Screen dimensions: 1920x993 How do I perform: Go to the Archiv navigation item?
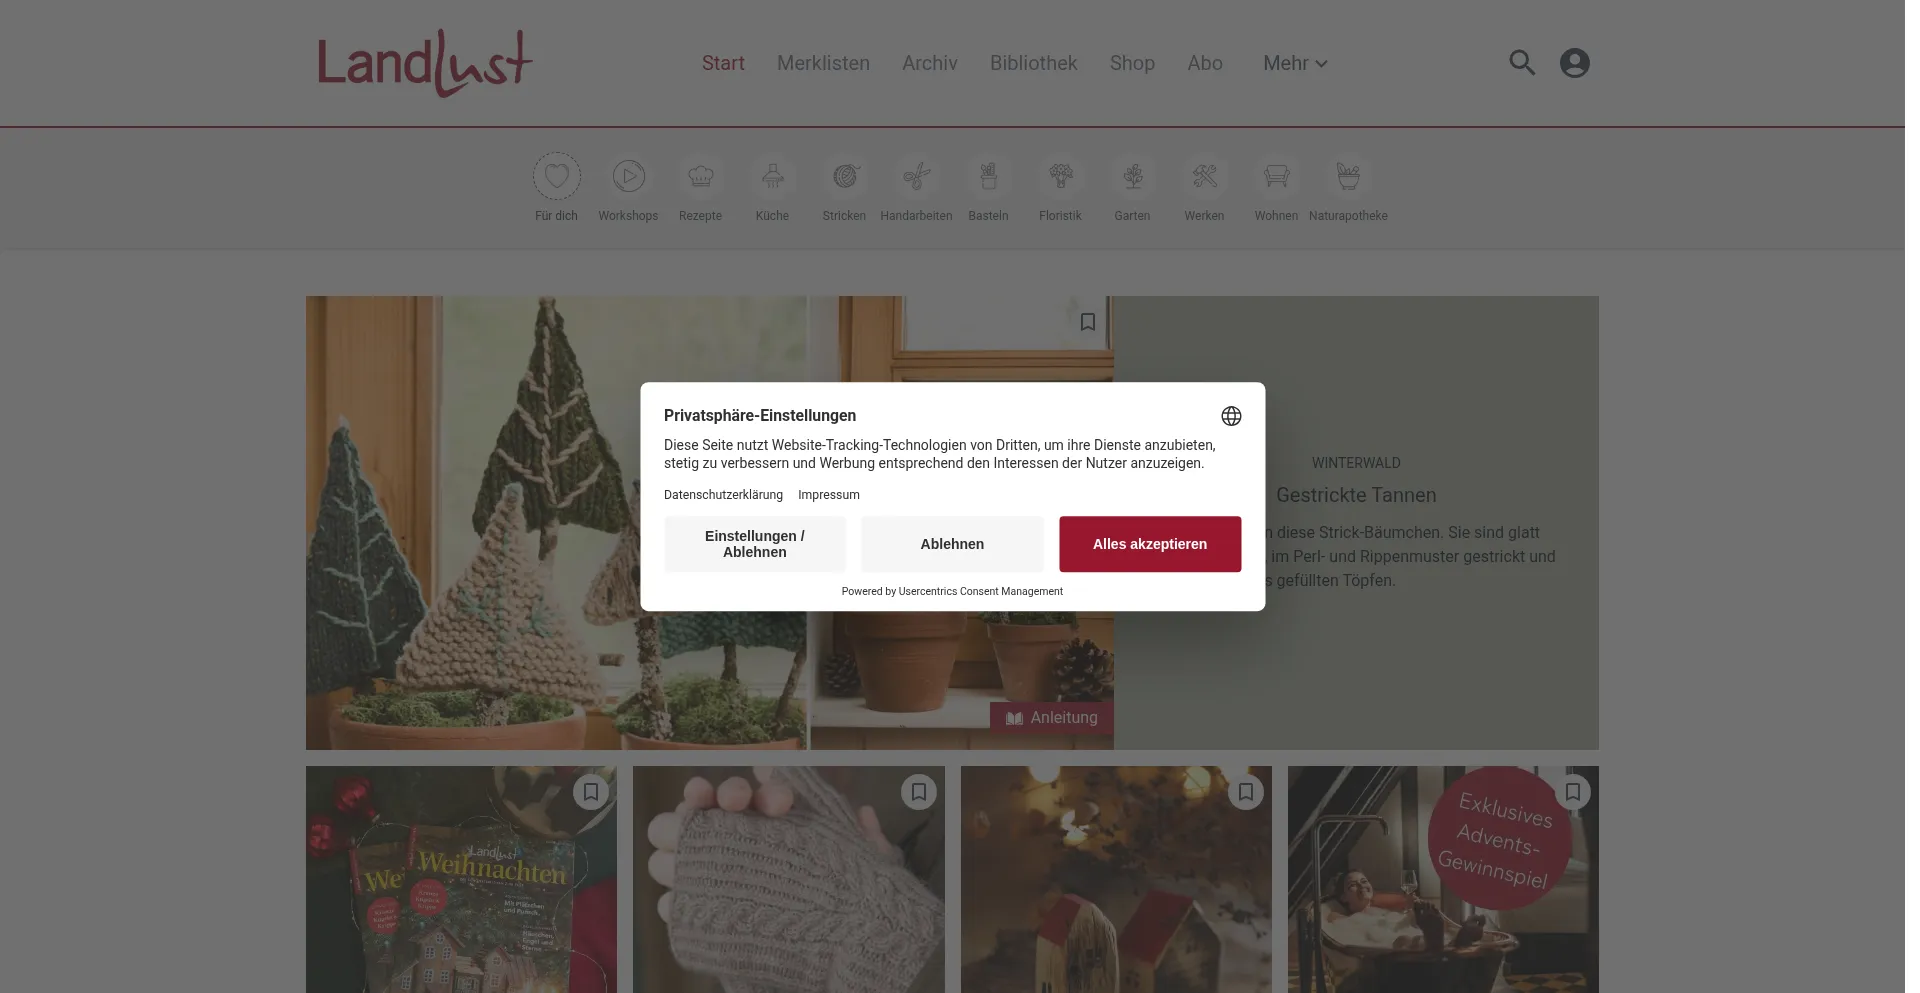pos(929,63)
